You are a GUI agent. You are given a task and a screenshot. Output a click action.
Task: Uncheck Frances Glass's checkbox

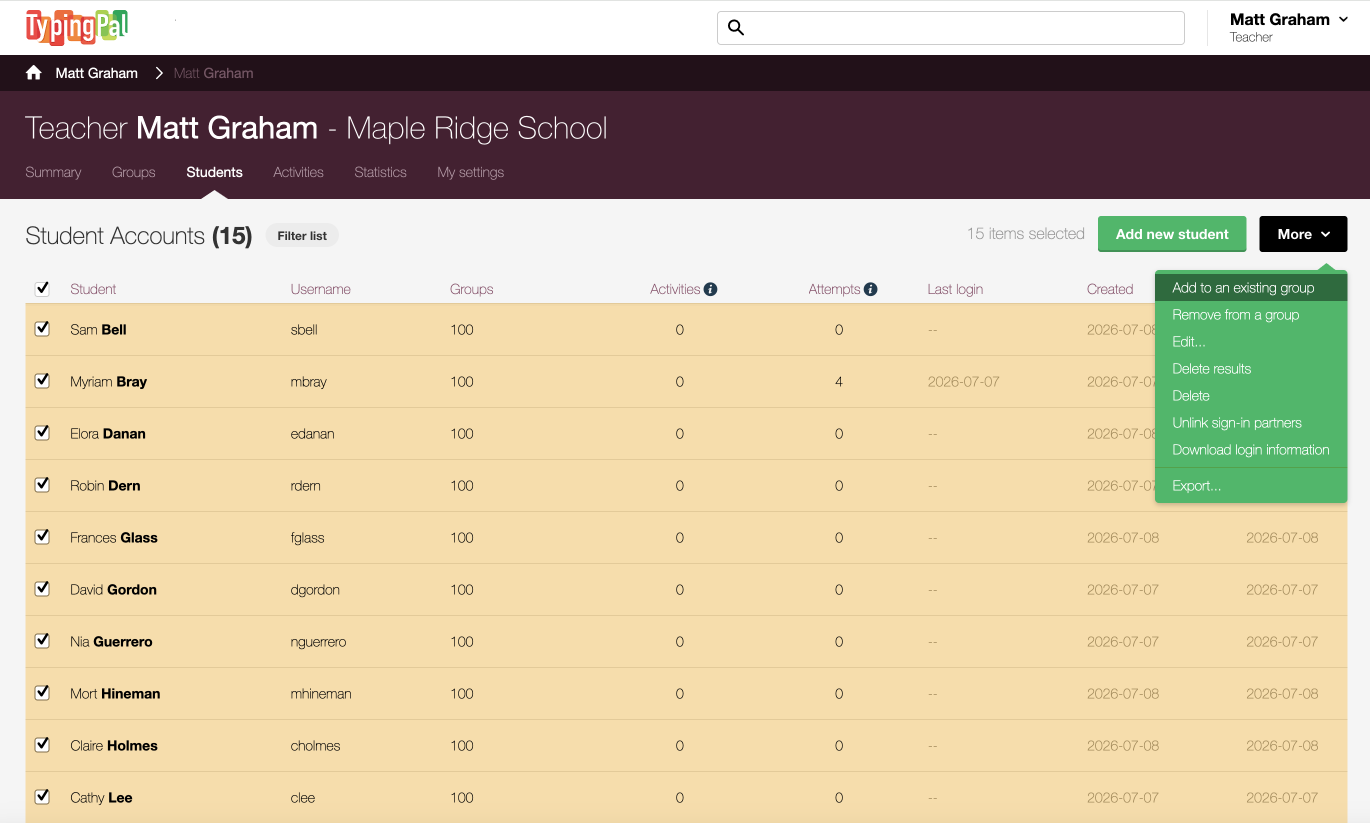point(42,536)
